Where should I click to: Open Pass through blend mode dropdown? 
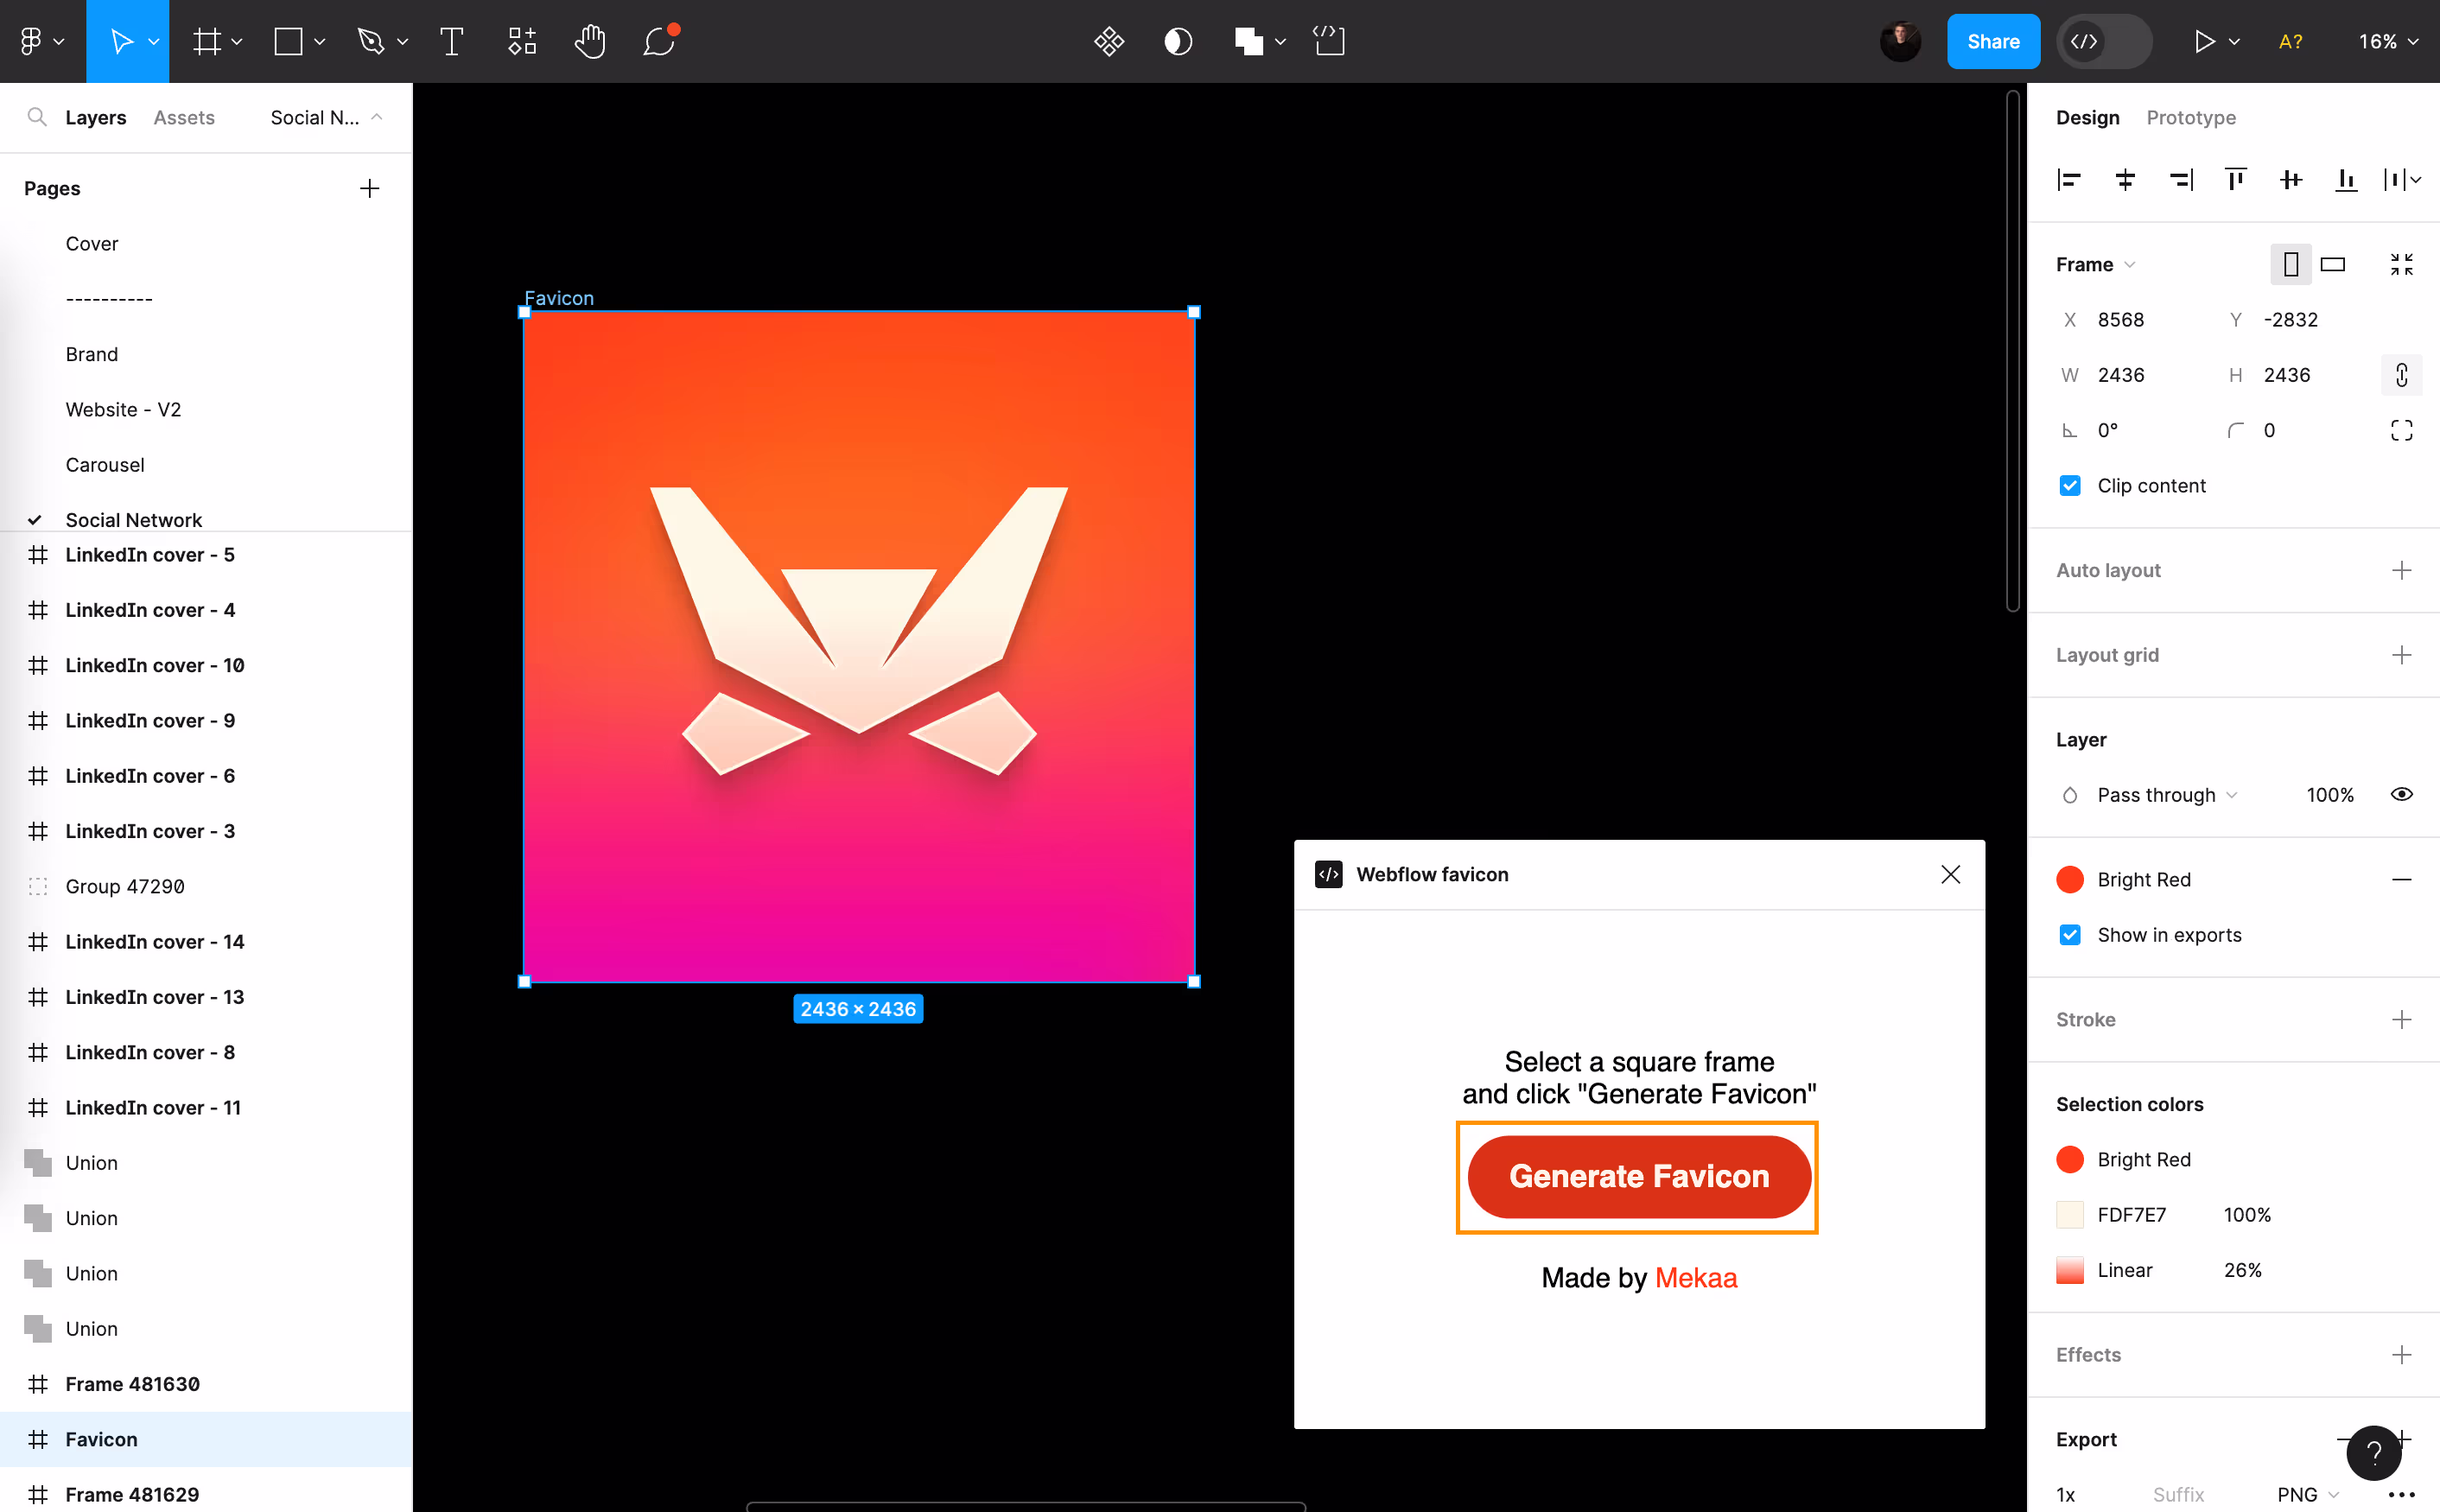coord(2166,794)
